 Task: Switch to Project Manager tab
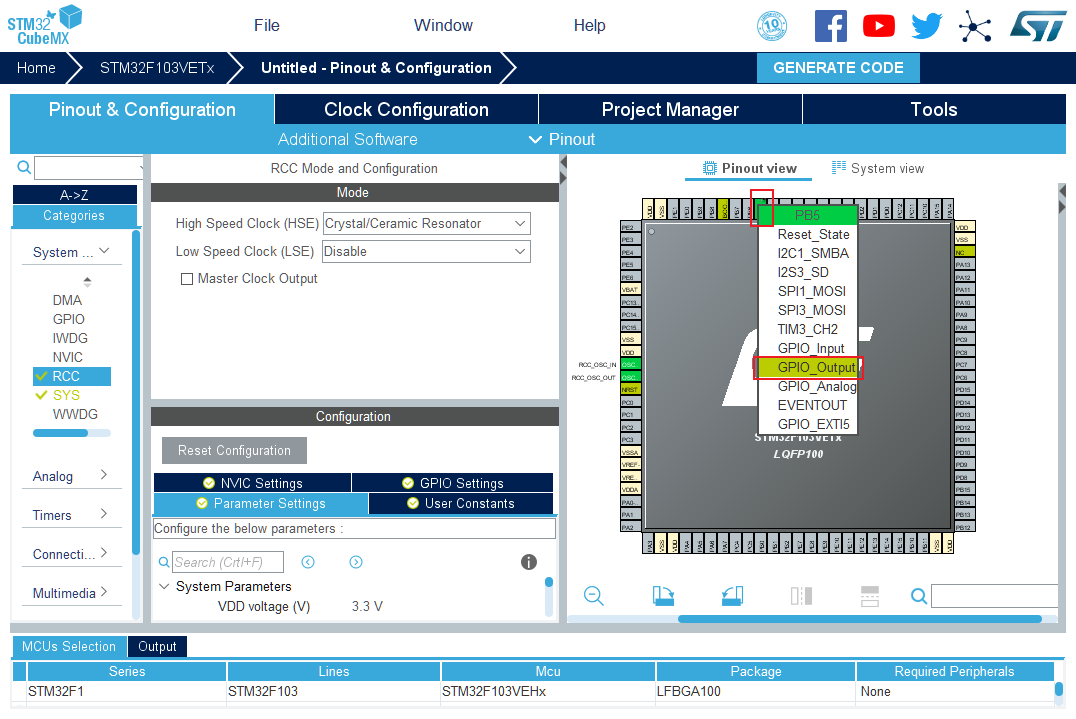(670, 110)
